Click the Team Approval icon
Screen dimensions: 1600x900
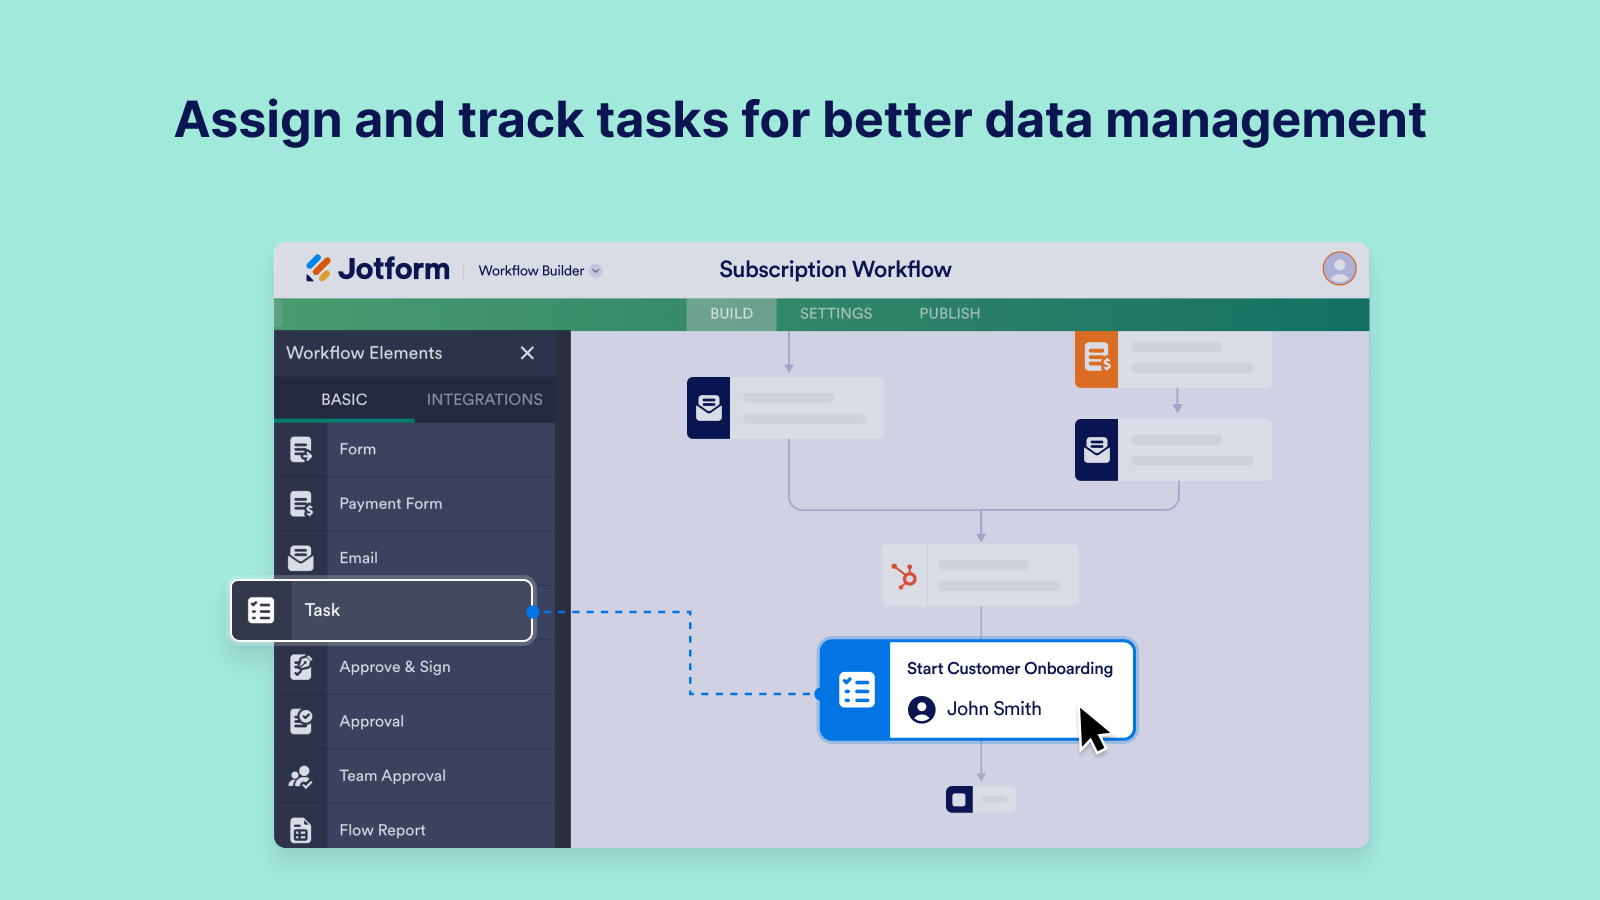click(x=301, y=776)
